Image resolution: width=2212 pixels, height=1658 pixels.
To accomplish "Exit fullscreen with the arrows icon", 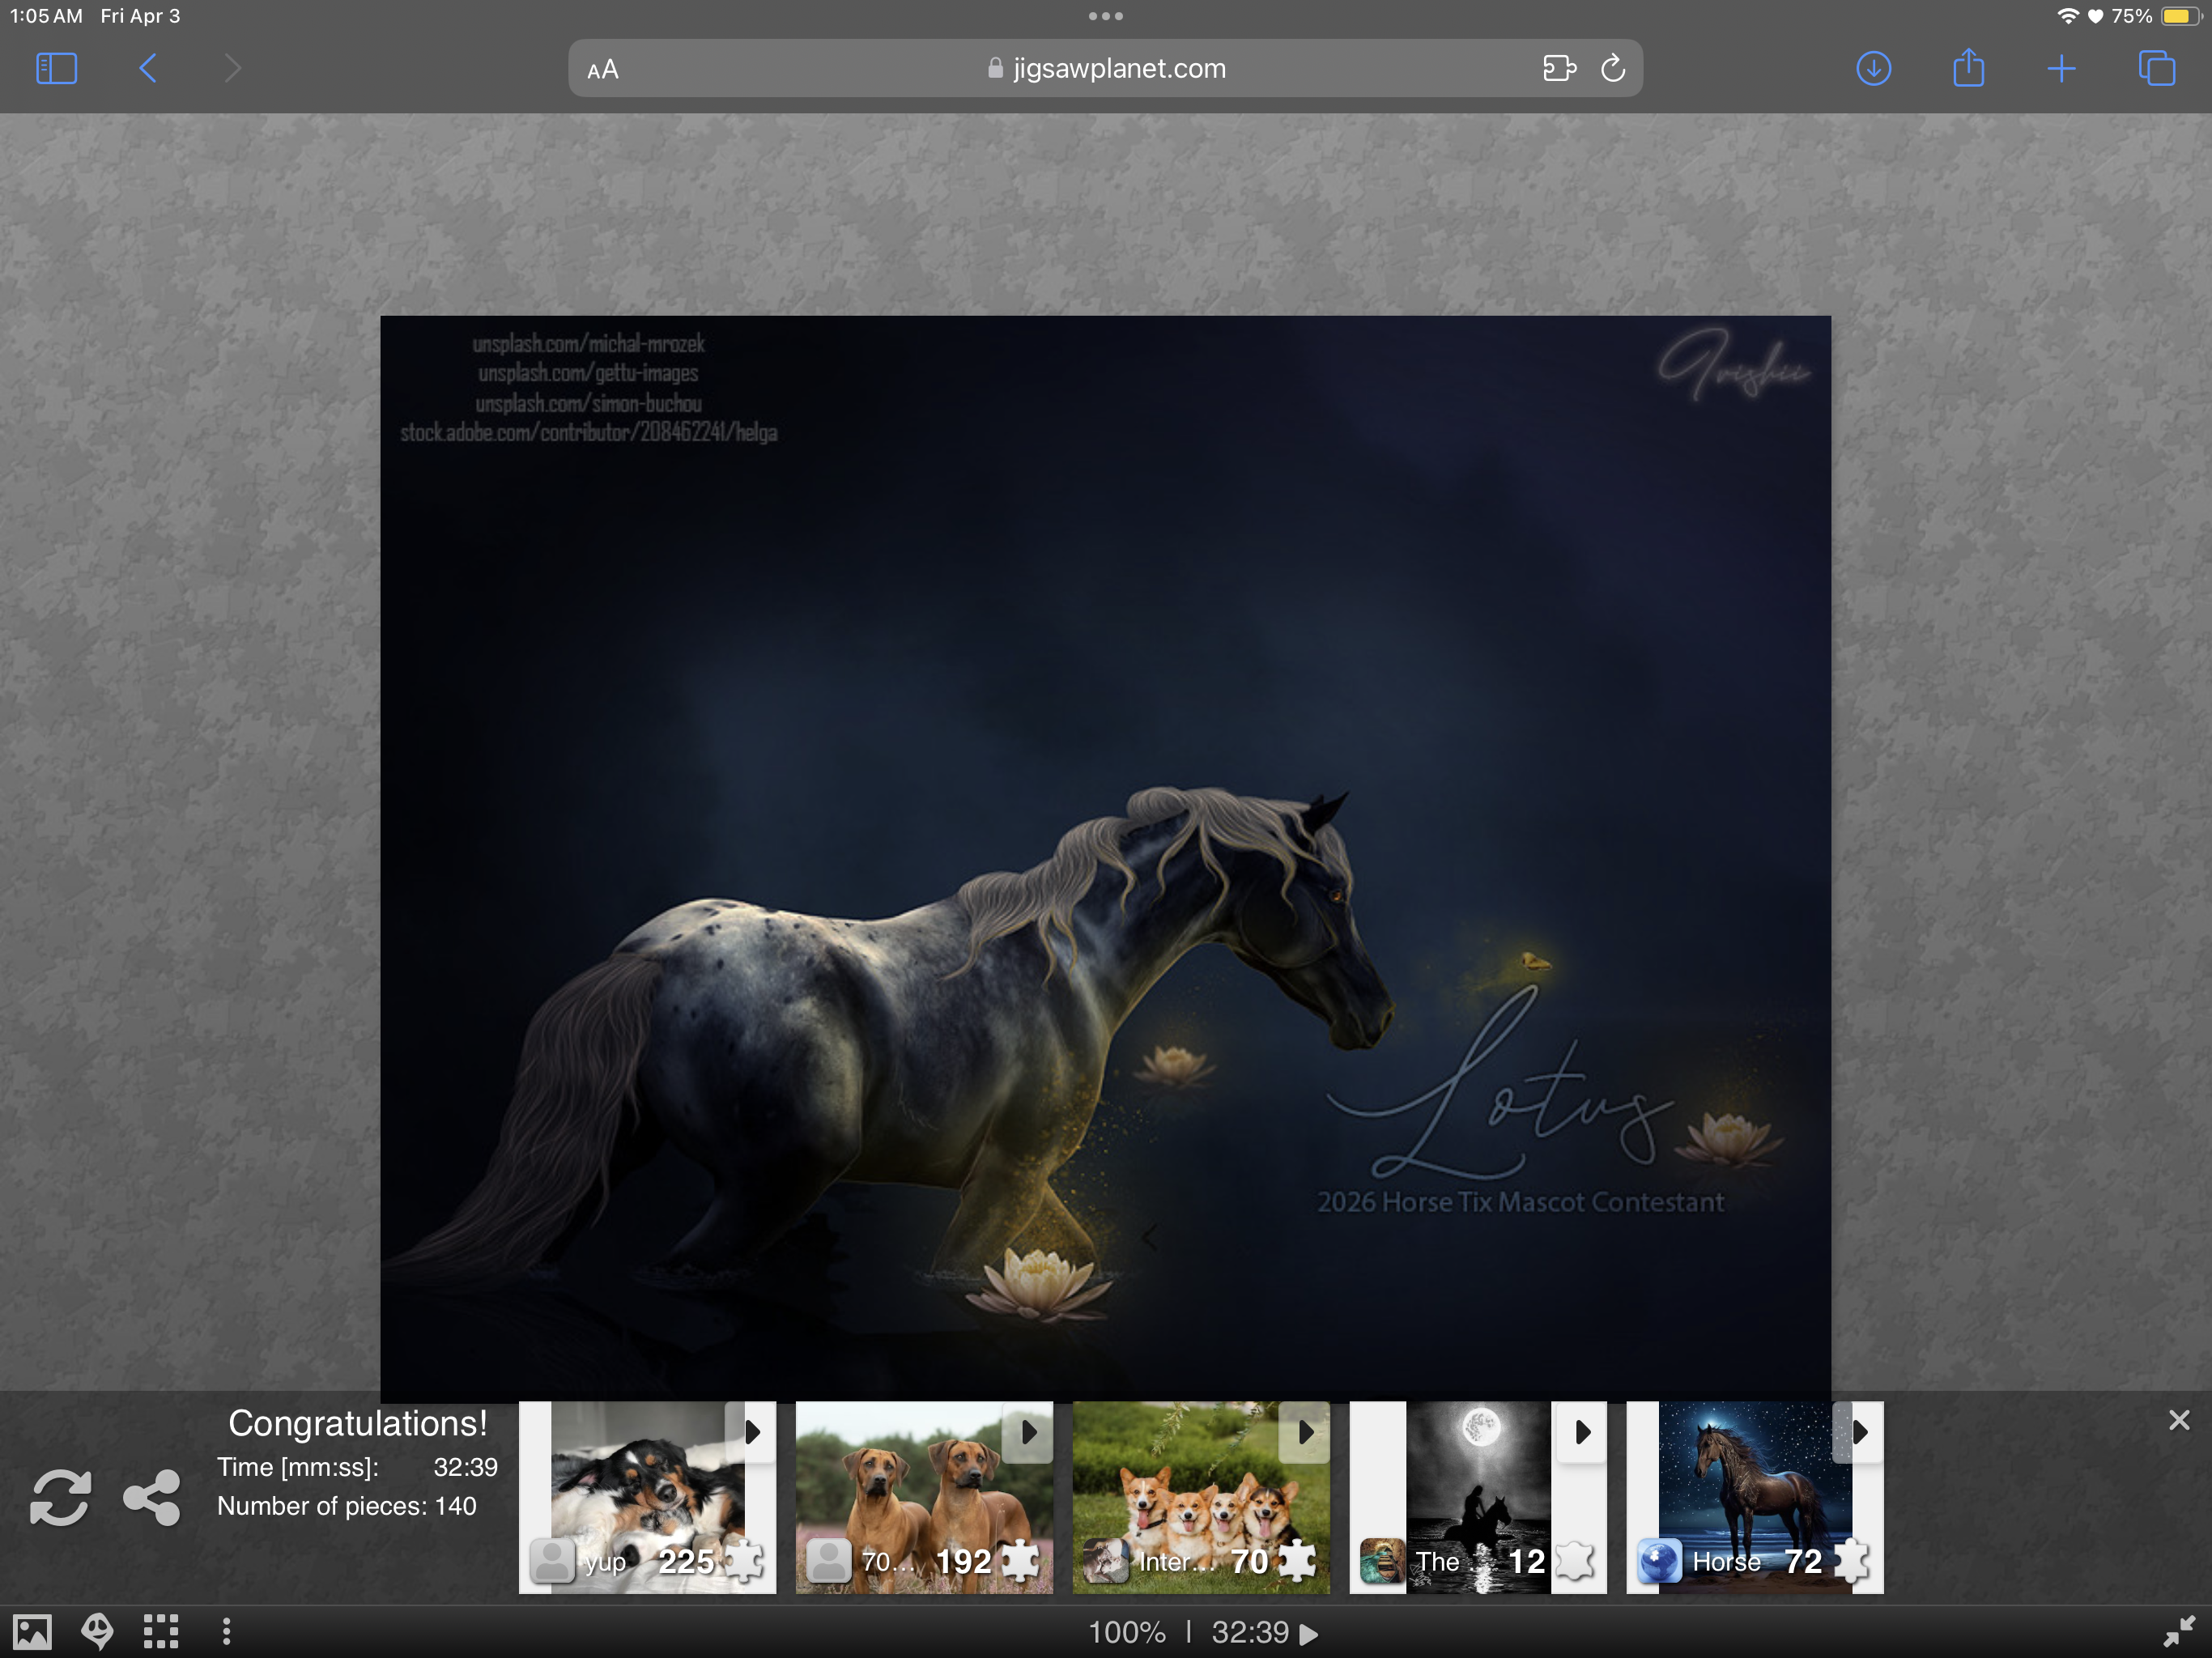I will pos(2178,1632).
